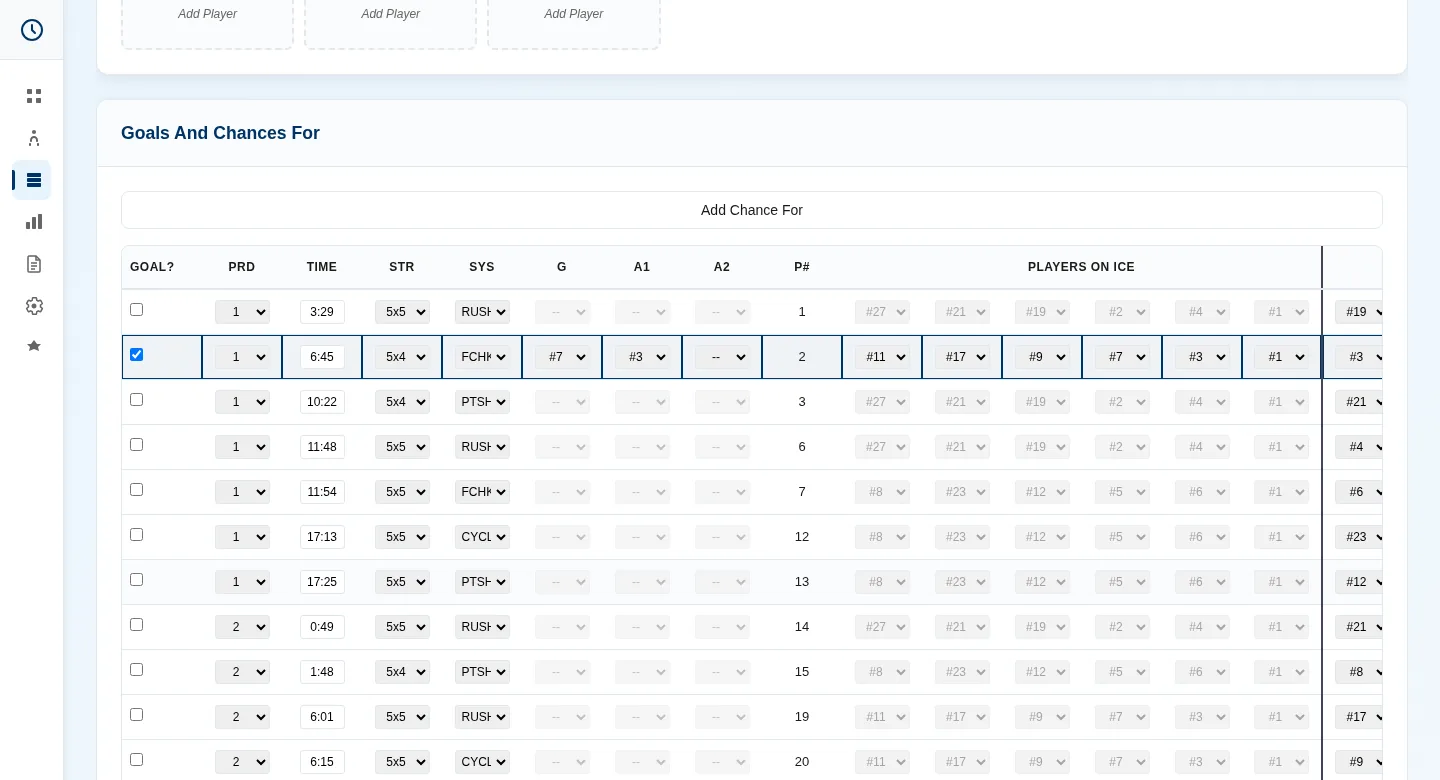The image size is (1440, 780).
Task: Select the P# cell showing 20
Action: point(802,762)
